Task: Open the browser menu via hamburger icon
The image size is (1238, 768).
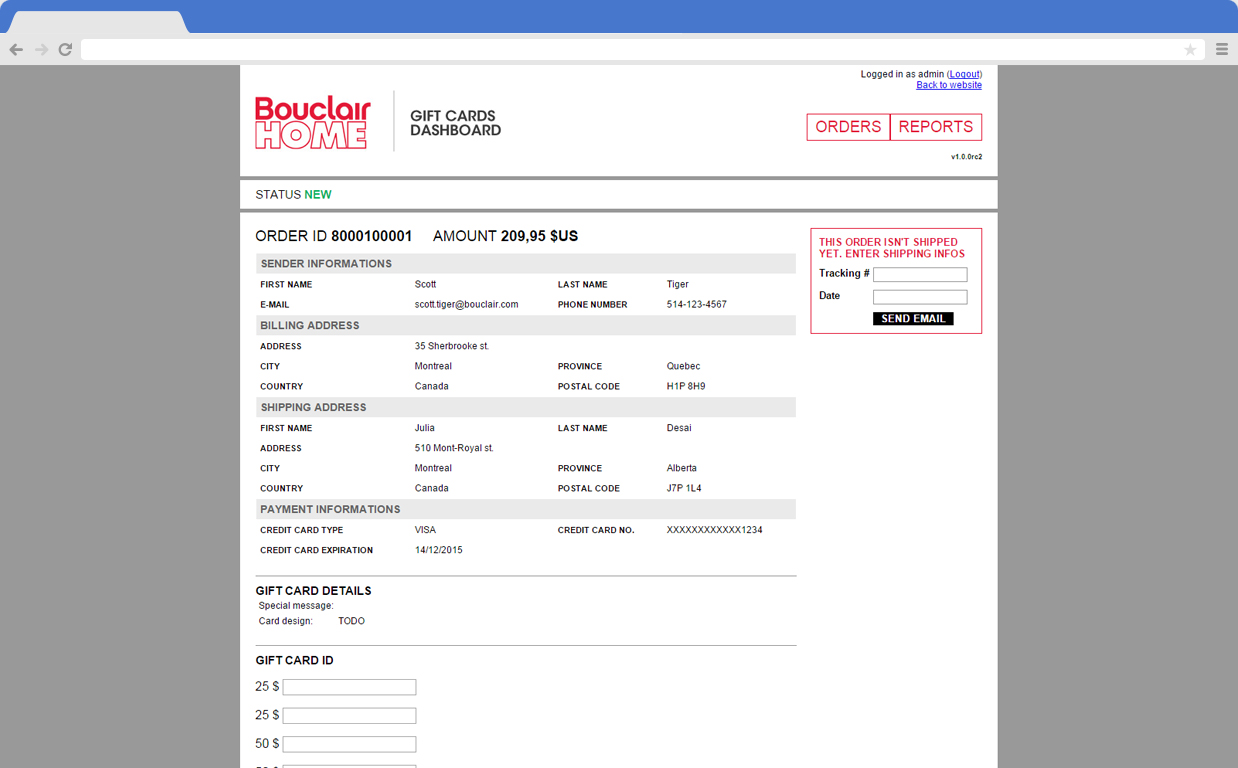Action: (1221, 48)
